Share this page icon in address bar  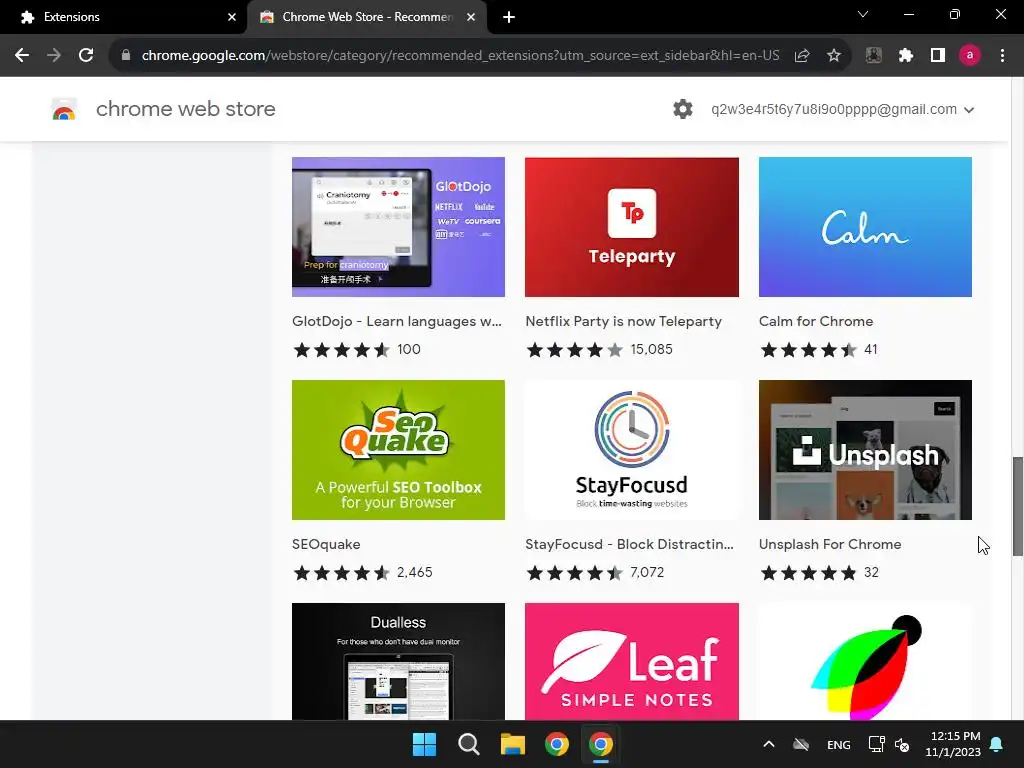[x=802, y=56]
